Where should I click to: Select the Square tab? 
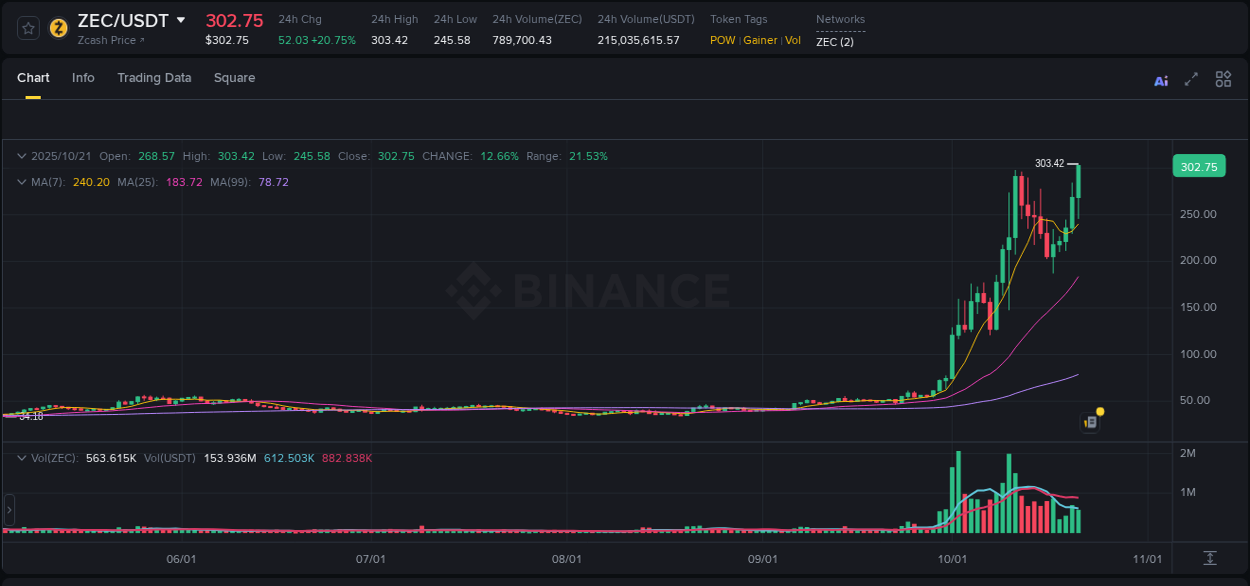pyautogui.click(x=234, y=77)
